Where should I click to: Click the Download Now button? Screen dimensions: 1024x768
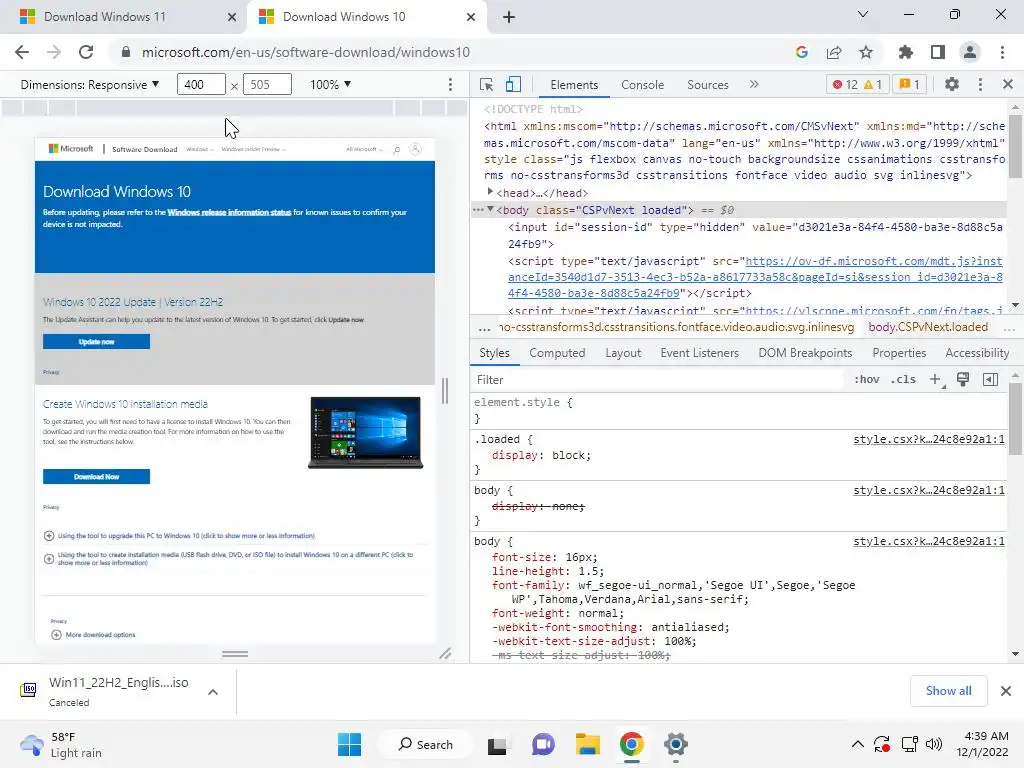pyautogui.click(x=97, y=477)
